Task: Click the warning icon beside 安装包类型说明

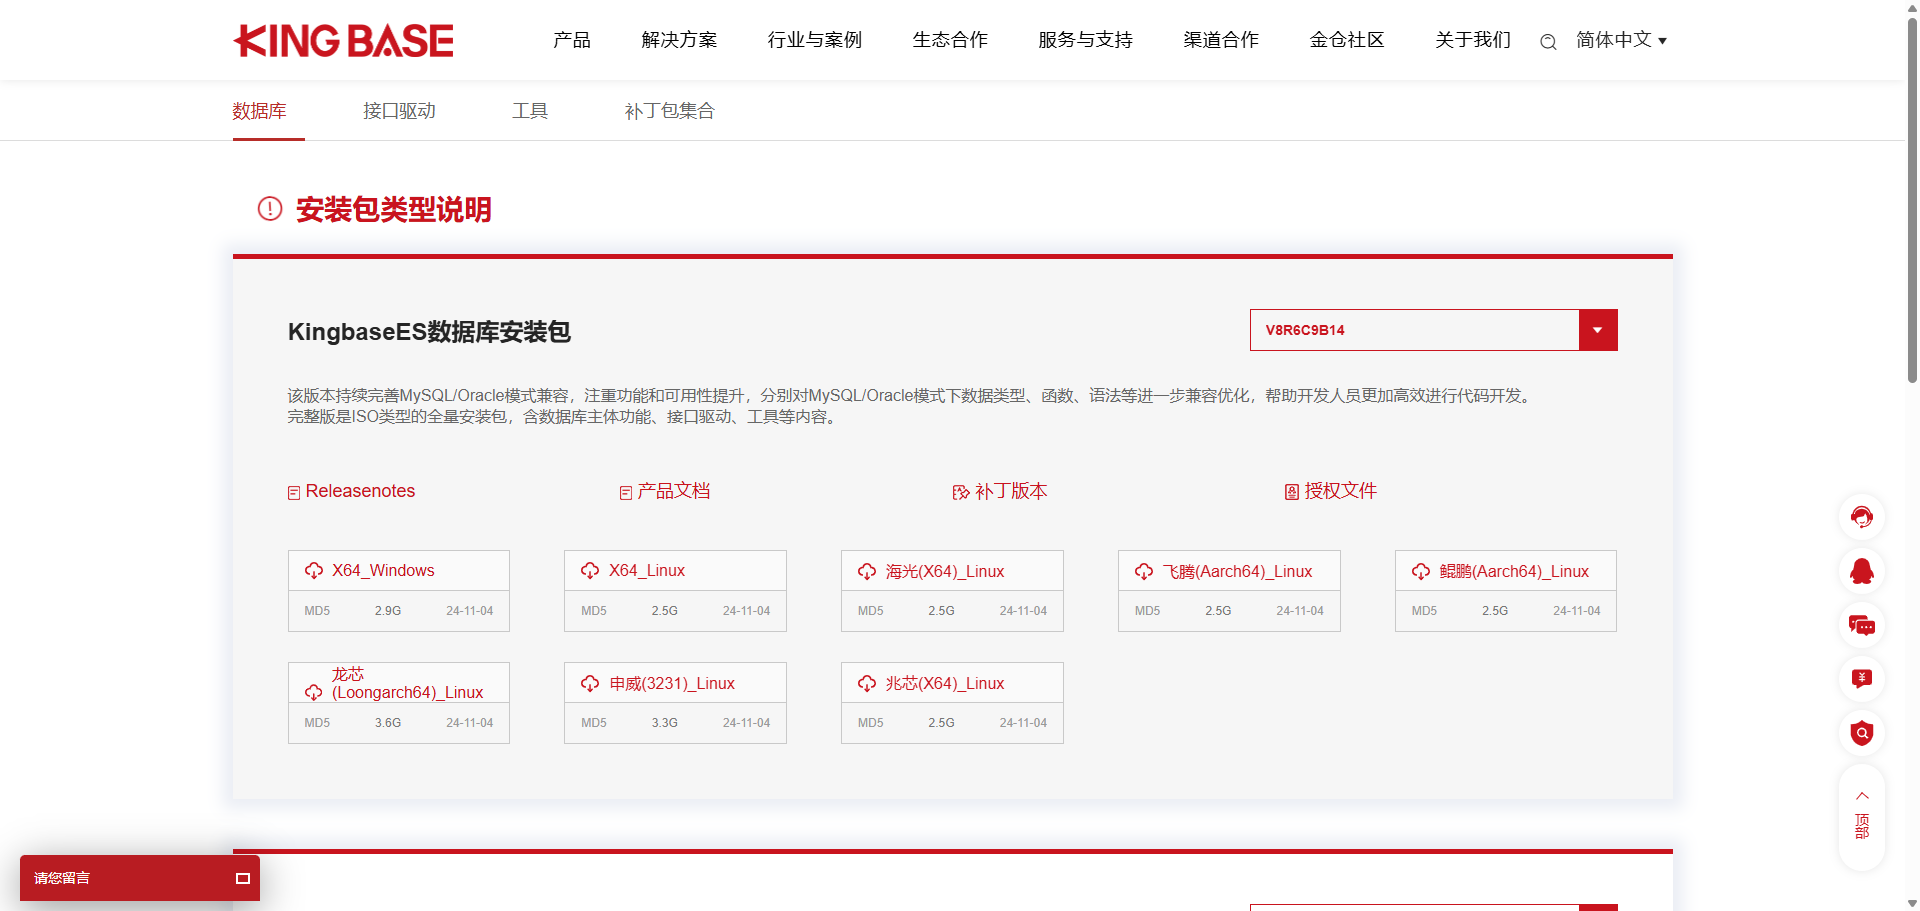Action: tap(270, 209)
